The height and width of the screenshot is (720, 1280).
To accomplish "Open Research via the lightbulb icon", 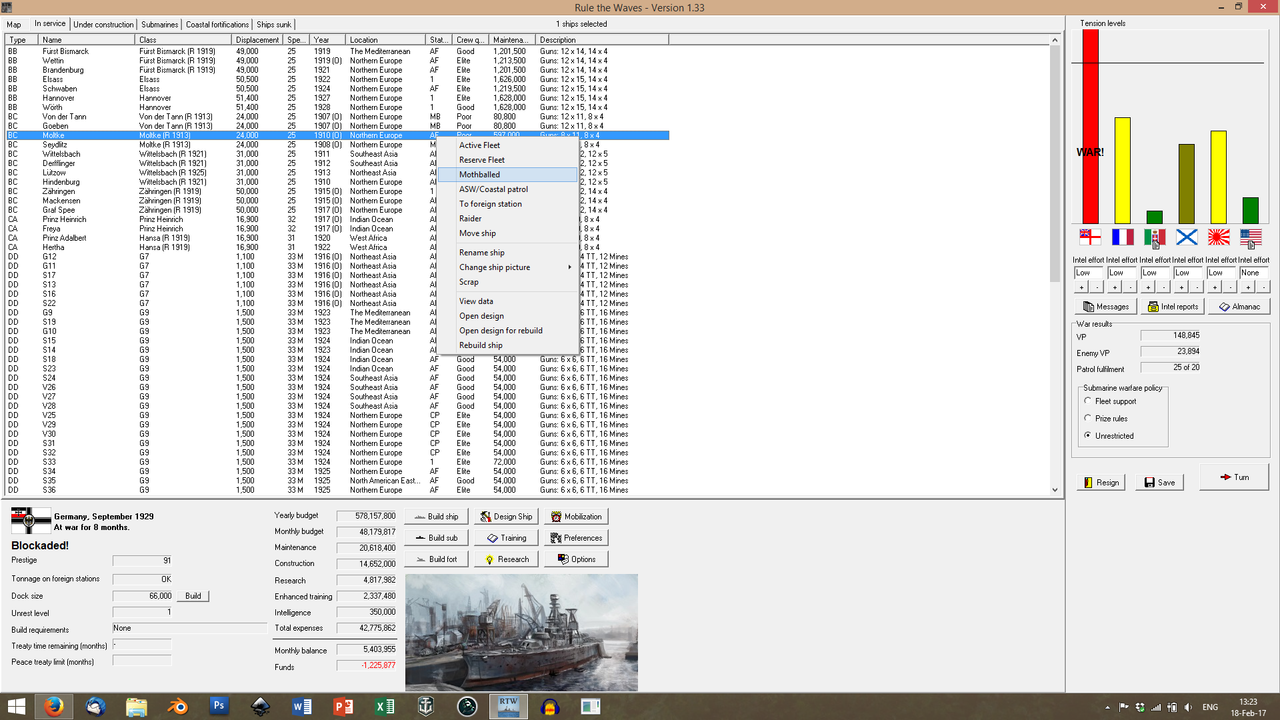I will pos(489,559).
